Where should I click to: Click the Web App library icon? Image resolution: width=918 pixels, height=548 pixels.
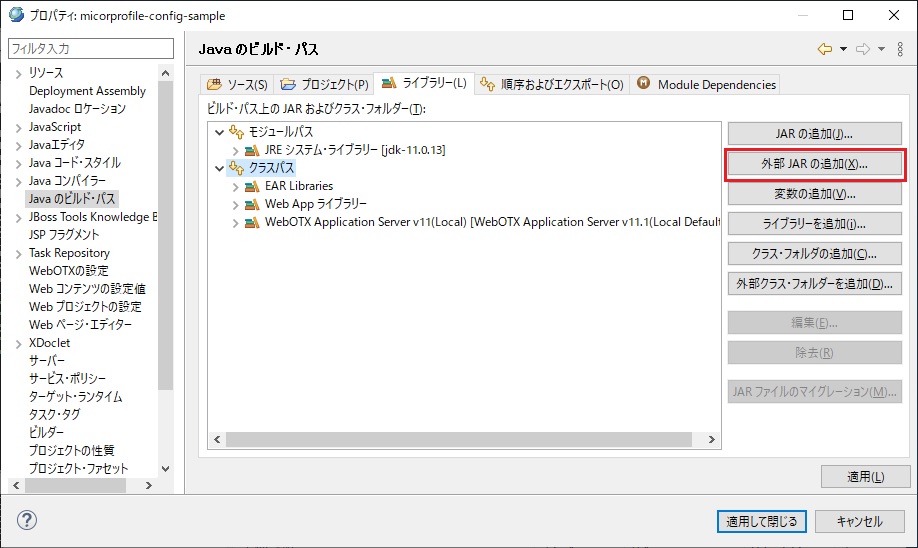click(x=252, y=204)
